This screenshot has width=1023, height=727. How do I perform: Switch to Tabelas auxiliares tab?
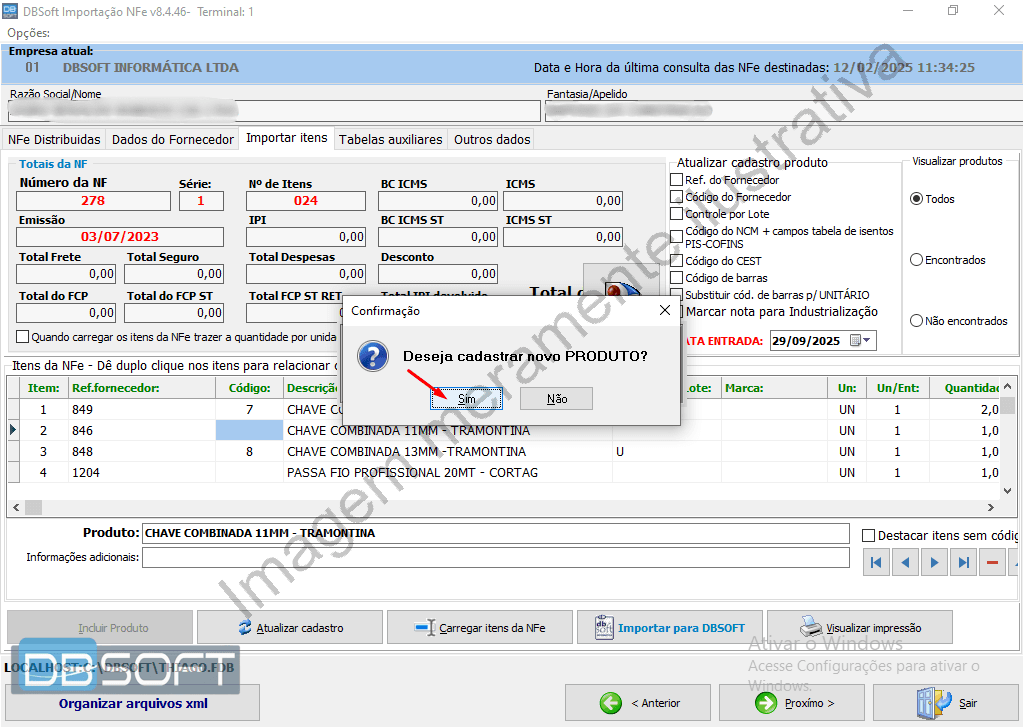click(390, 140)
